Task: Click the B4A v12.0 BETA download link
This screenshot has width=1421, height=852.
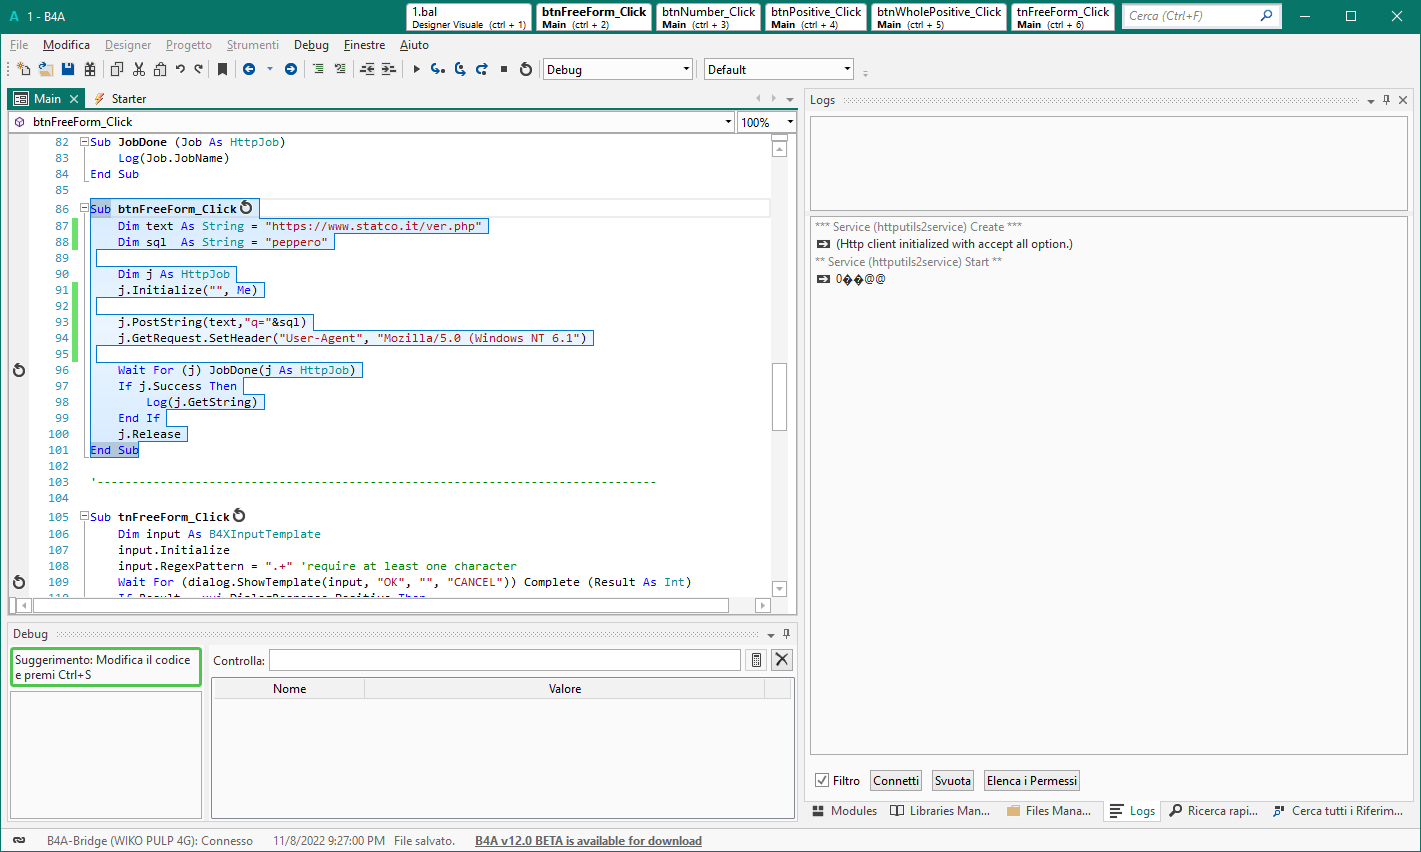Action: click(x=588, y=841)
